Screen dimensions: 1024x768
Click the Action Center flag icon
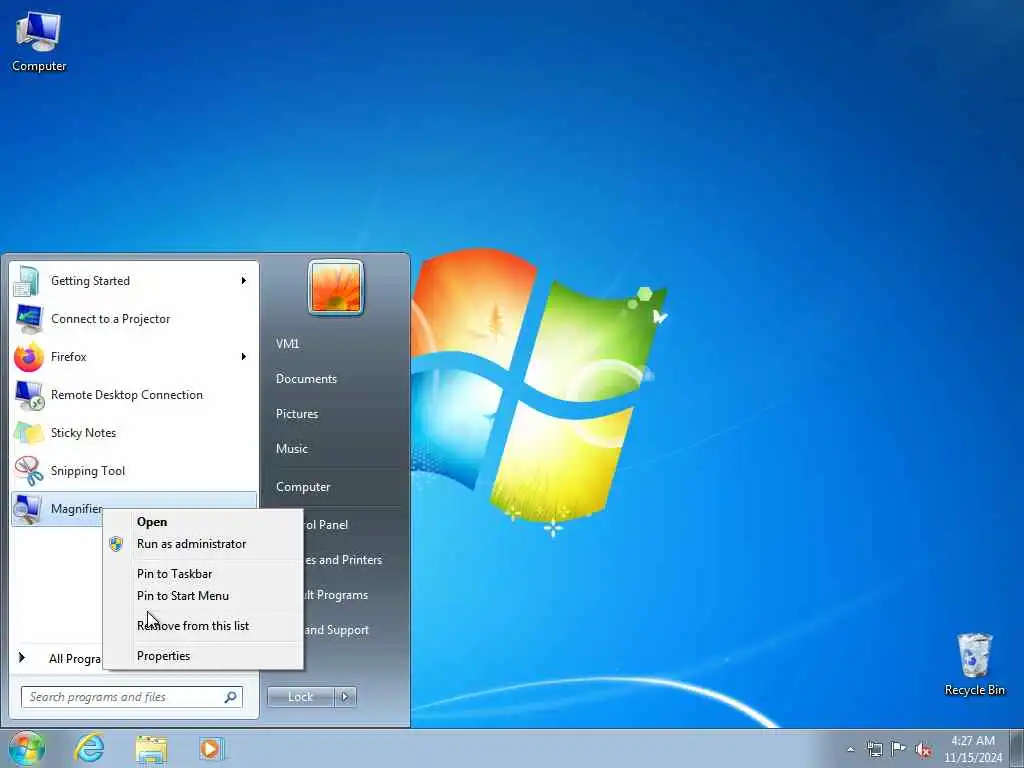click(899, 749)
